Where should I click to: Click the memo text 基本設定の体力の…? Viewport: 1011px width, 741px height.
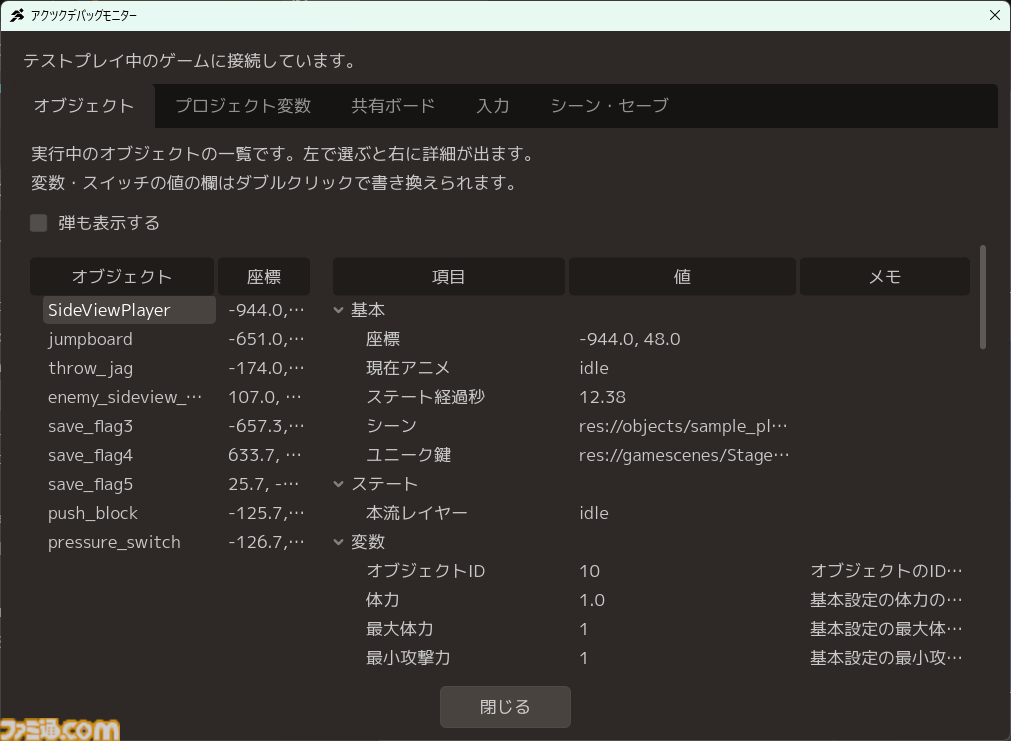pyautogui.click(x=886, y=600)
